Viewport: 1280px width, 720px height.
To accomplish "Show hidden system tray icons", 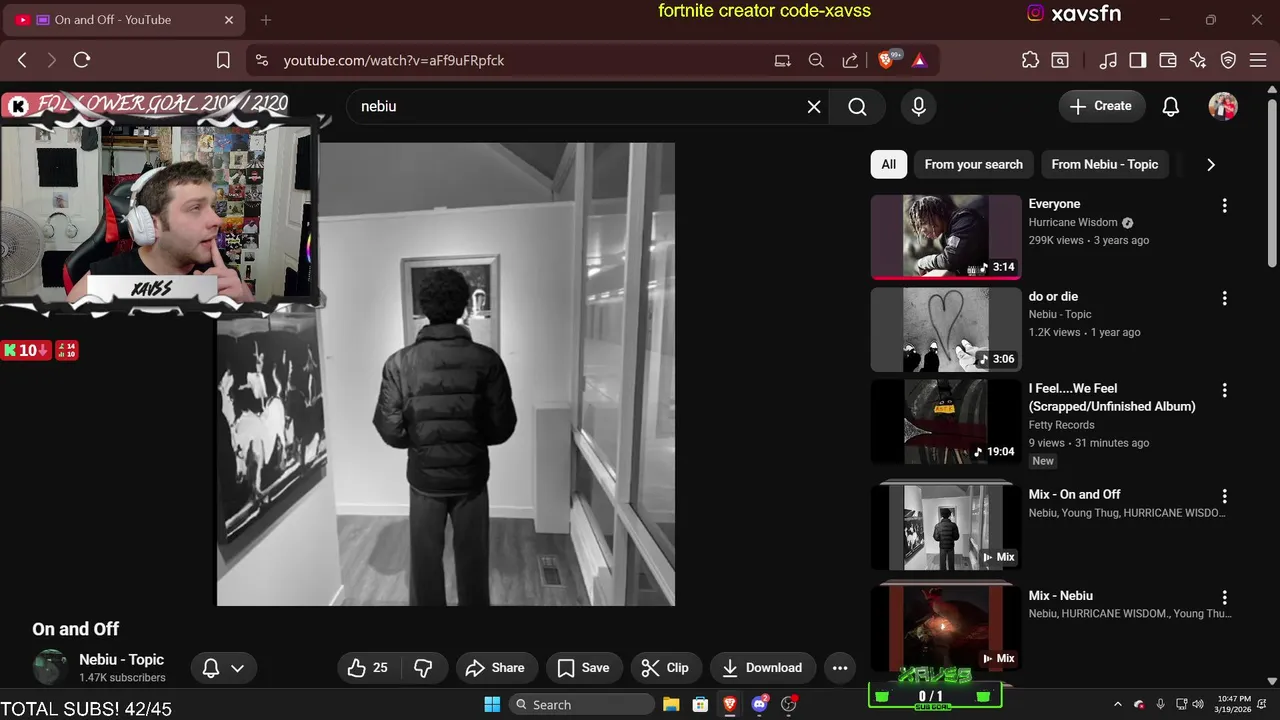I will click(x=1118, y=704).
